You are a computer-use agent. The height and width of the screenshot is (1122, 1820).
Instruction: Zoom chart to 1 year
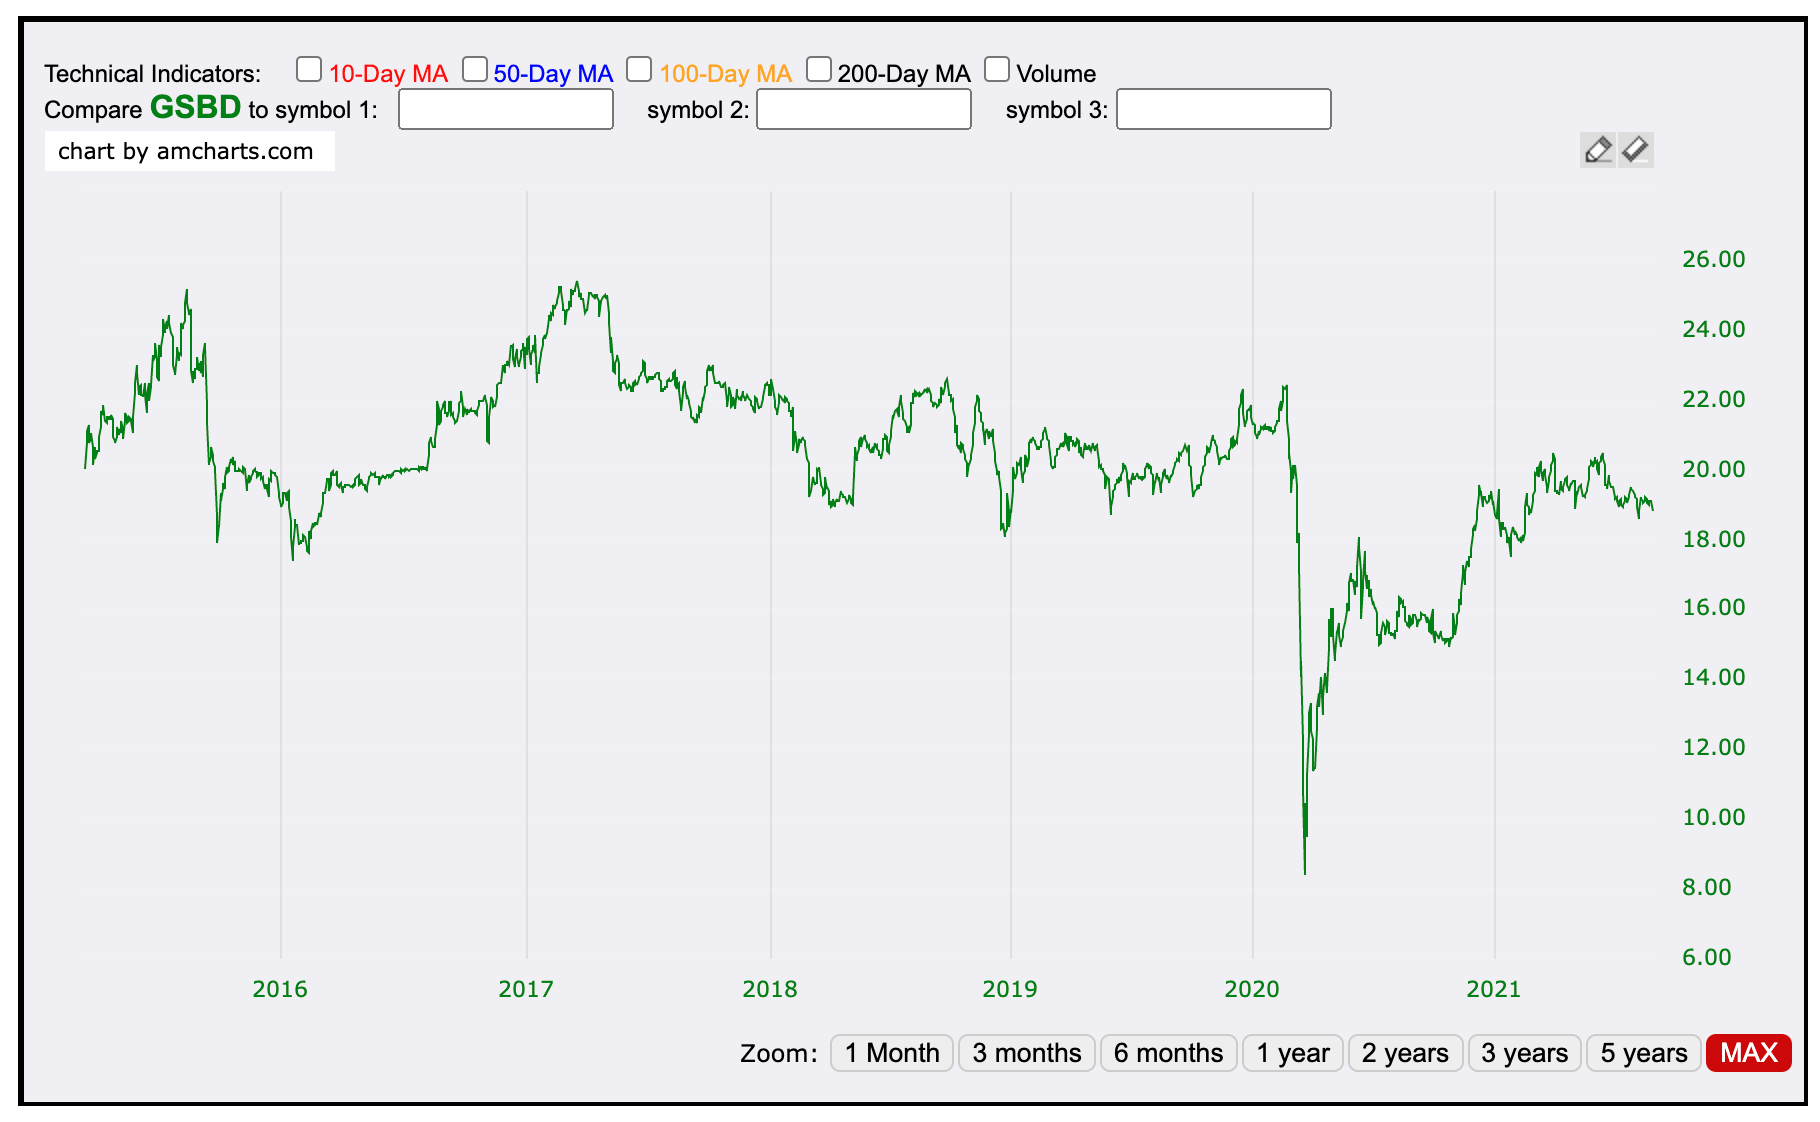pos(1293,1053)
